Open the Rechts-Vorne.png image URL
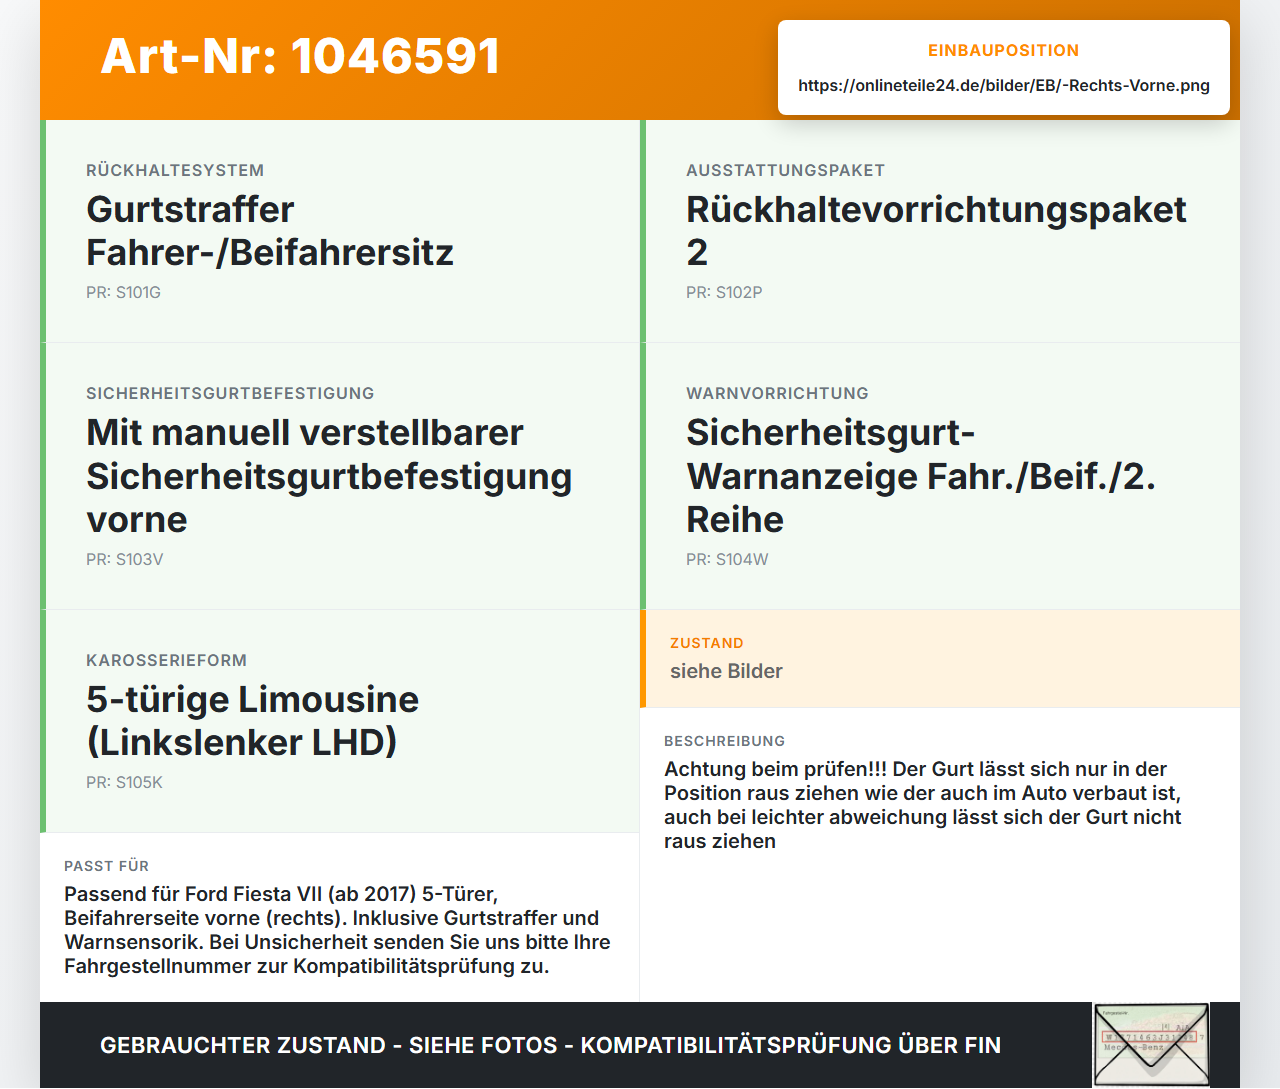 tap(1004, 85)
